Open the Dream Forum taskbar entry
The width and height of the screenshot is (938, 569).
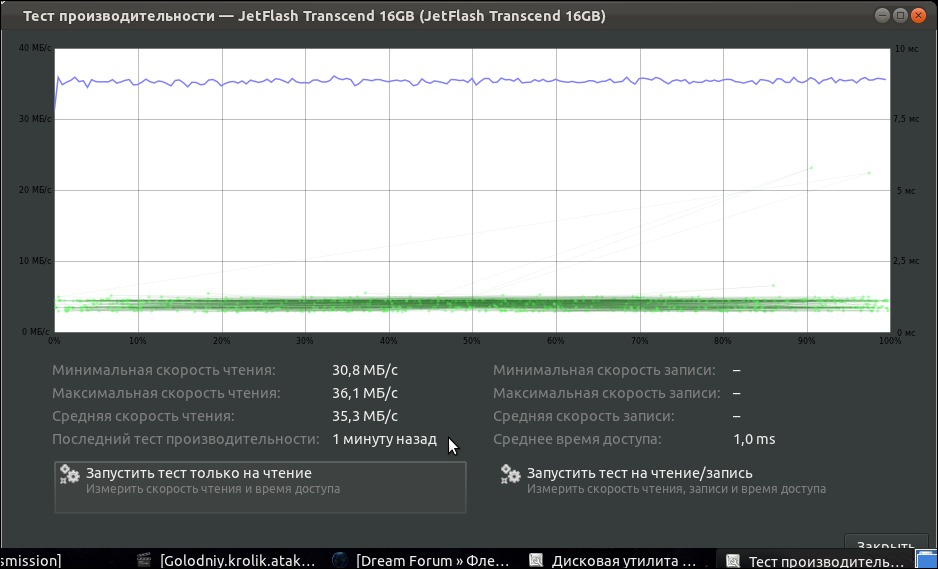[x=420, y=560]
